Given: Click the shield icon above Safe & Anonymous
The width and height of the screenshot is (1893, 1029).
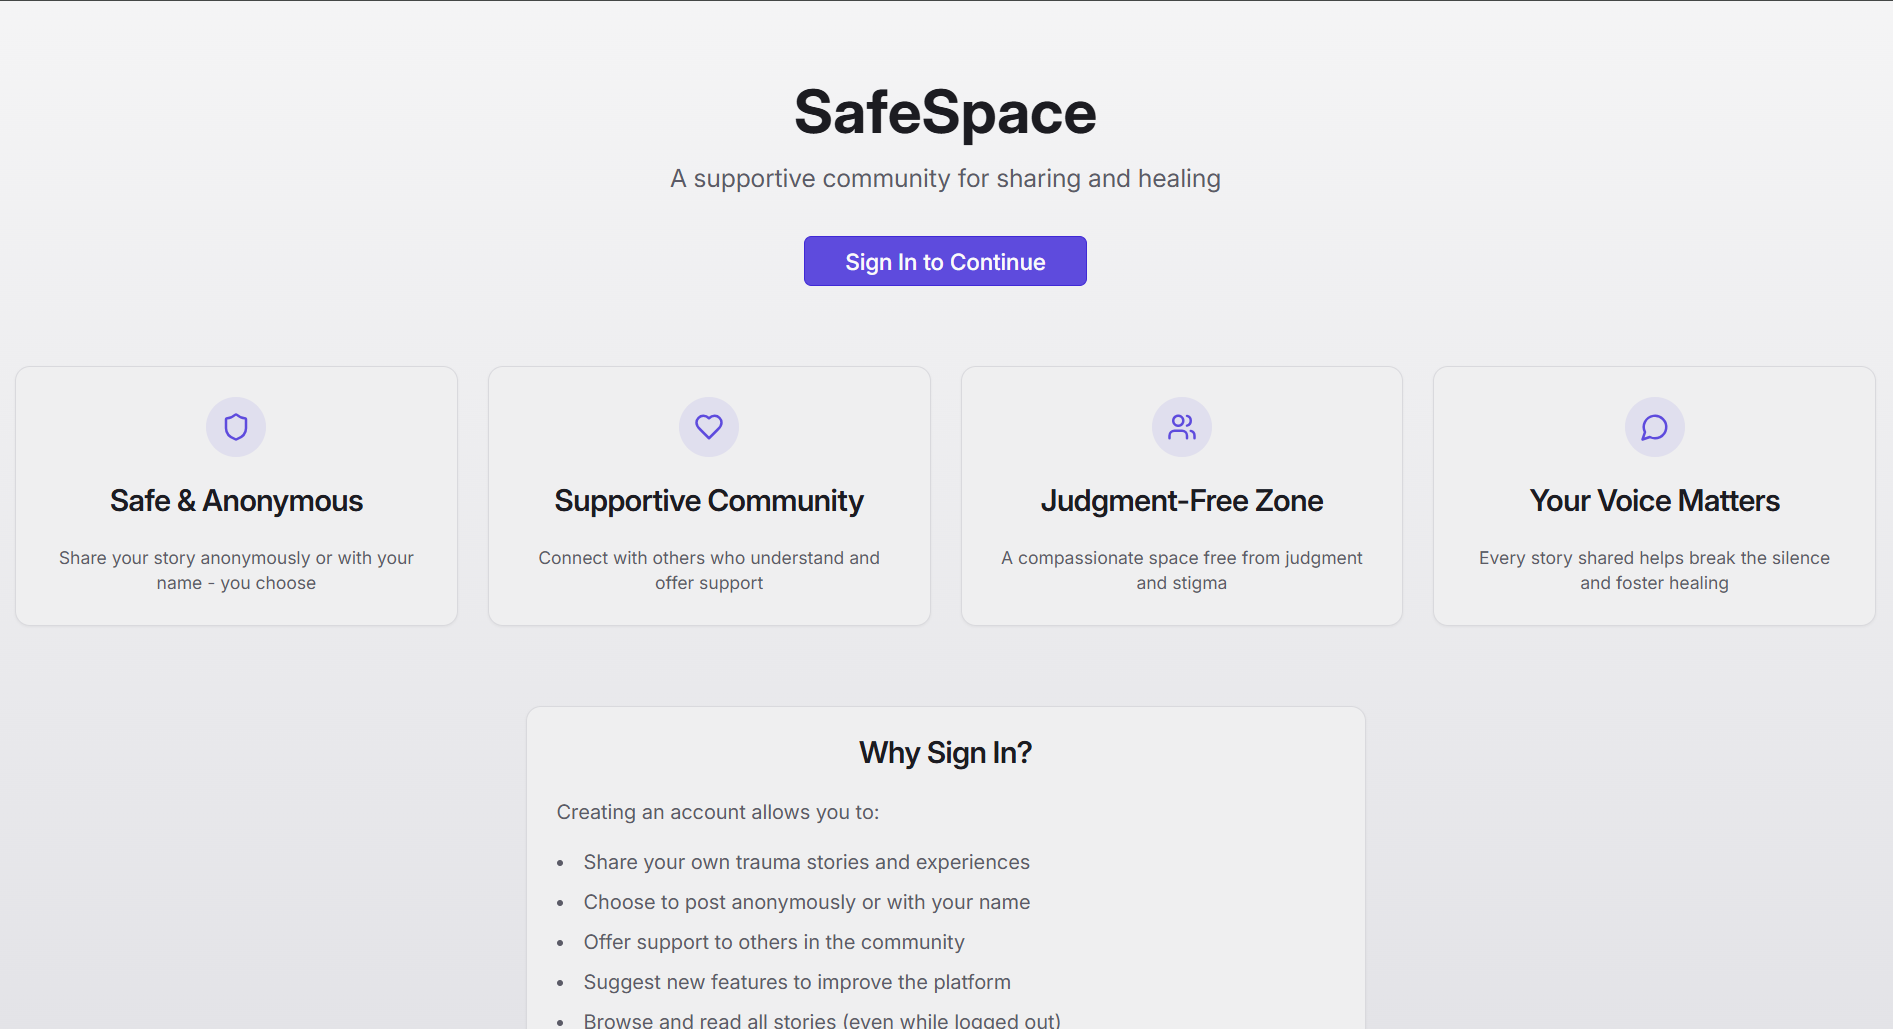Looking at the screenshot, I should click(x=236, y=427).
